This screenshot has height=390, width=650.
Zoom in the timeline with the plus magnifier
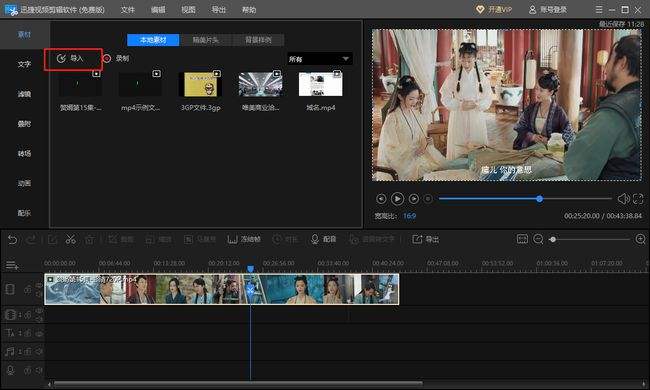640,239
